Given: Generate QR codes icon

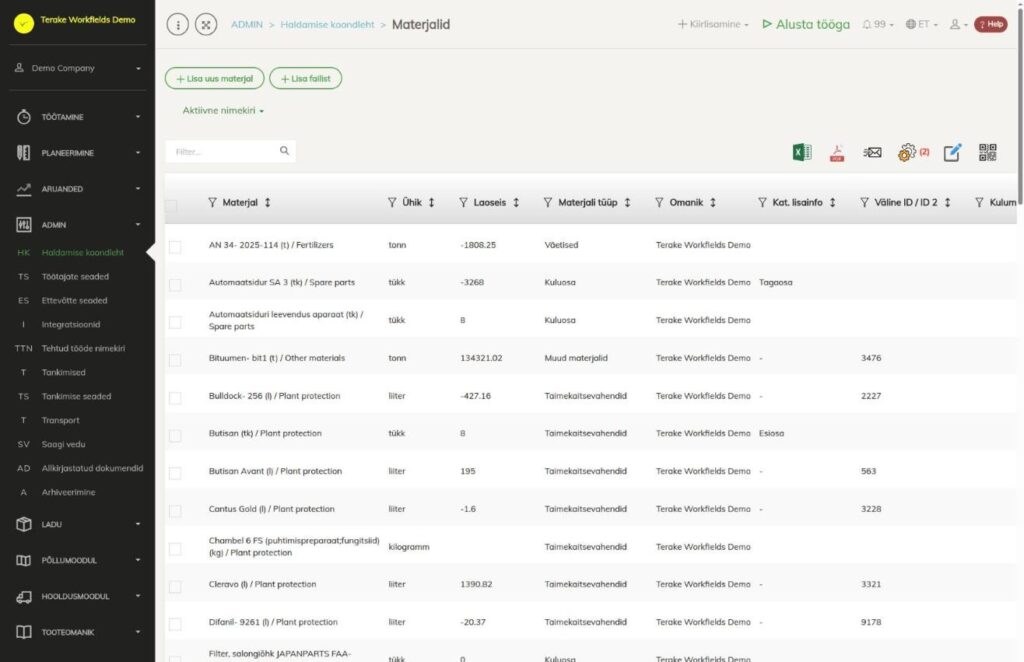Looking at the screenshot, I should (987, 152).
